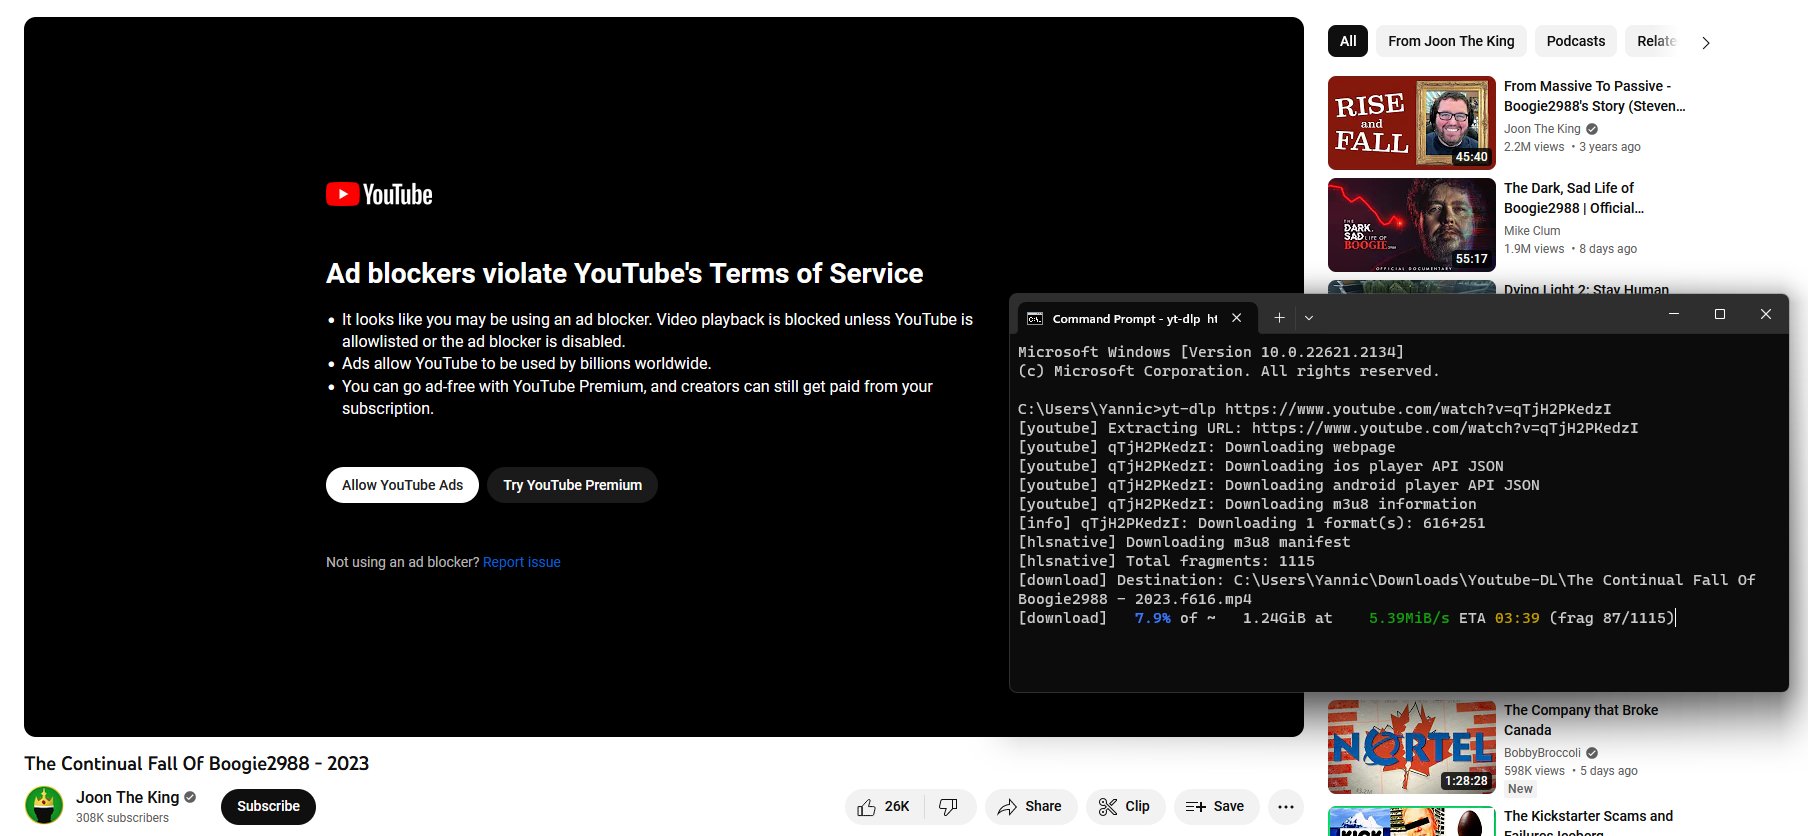Click the Allow YouTube Ads button

pyautogui.click(x=402, y=485)
